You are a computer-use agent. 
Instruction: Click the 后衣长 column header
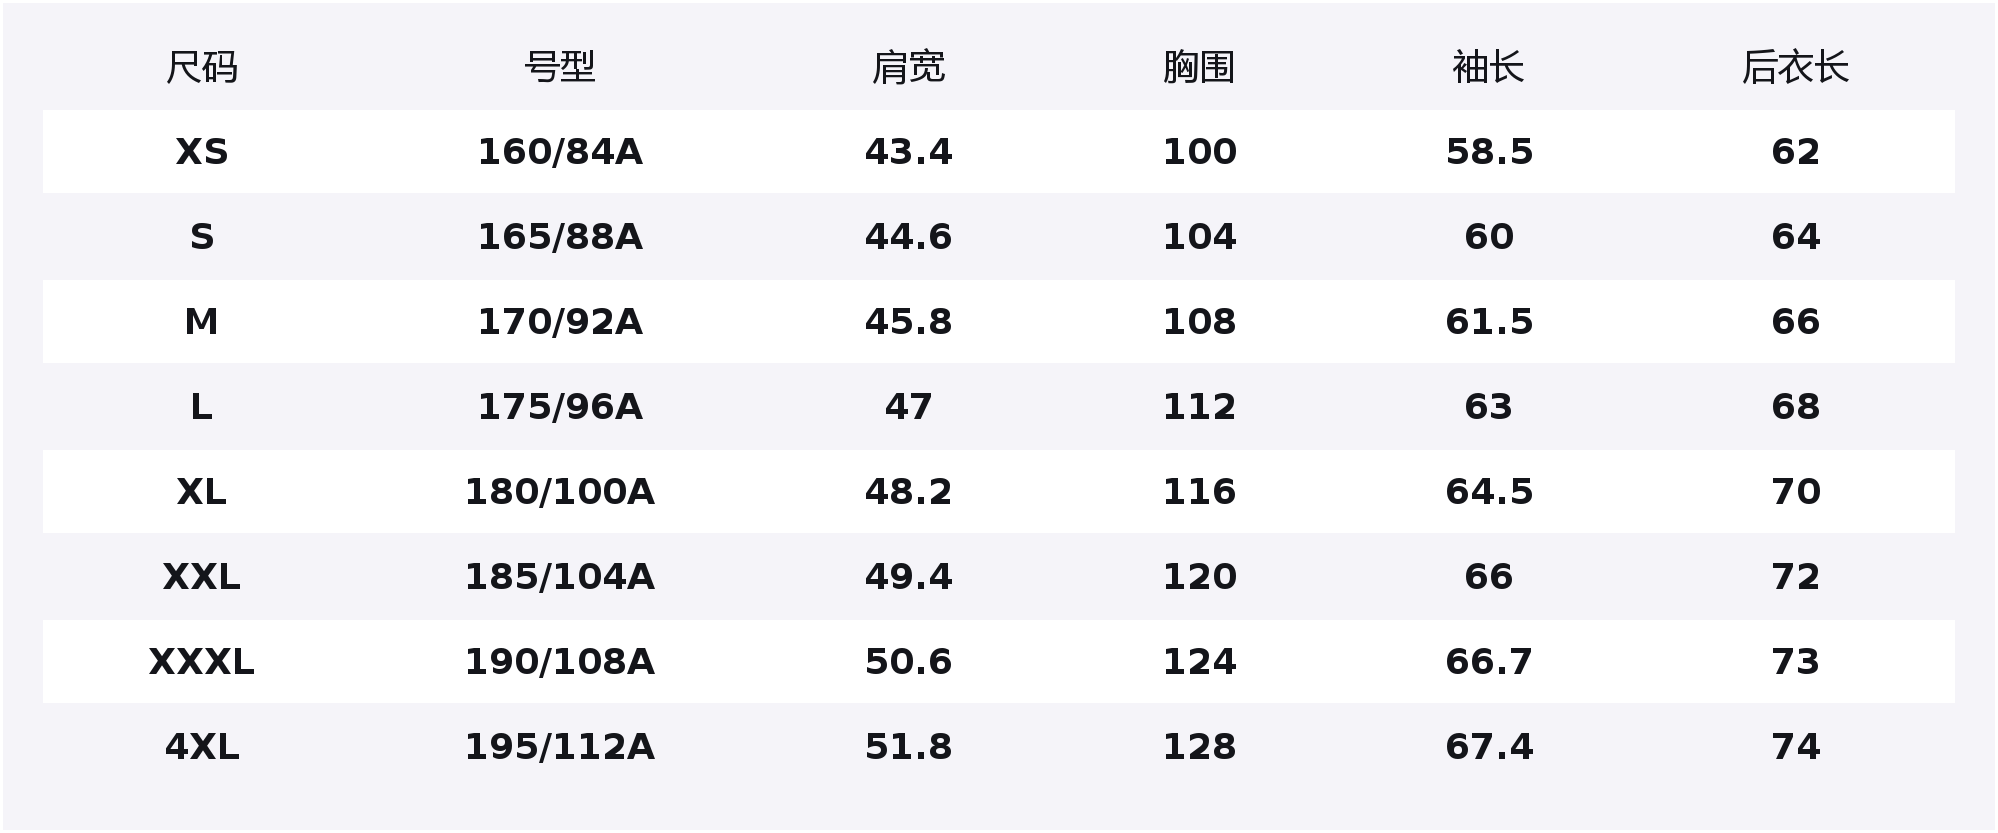[x=1795, y=68]
